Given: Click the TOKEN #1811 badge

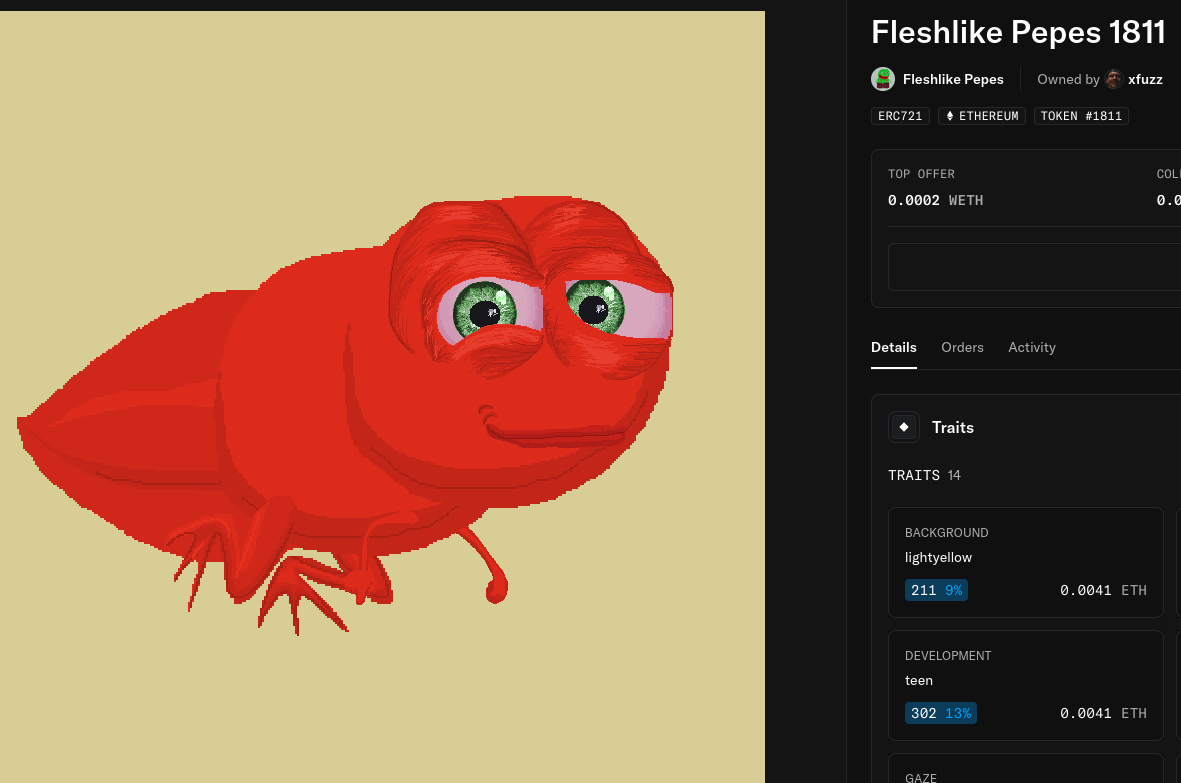Looking at the screenshot, I should (x=1081, y=116).
